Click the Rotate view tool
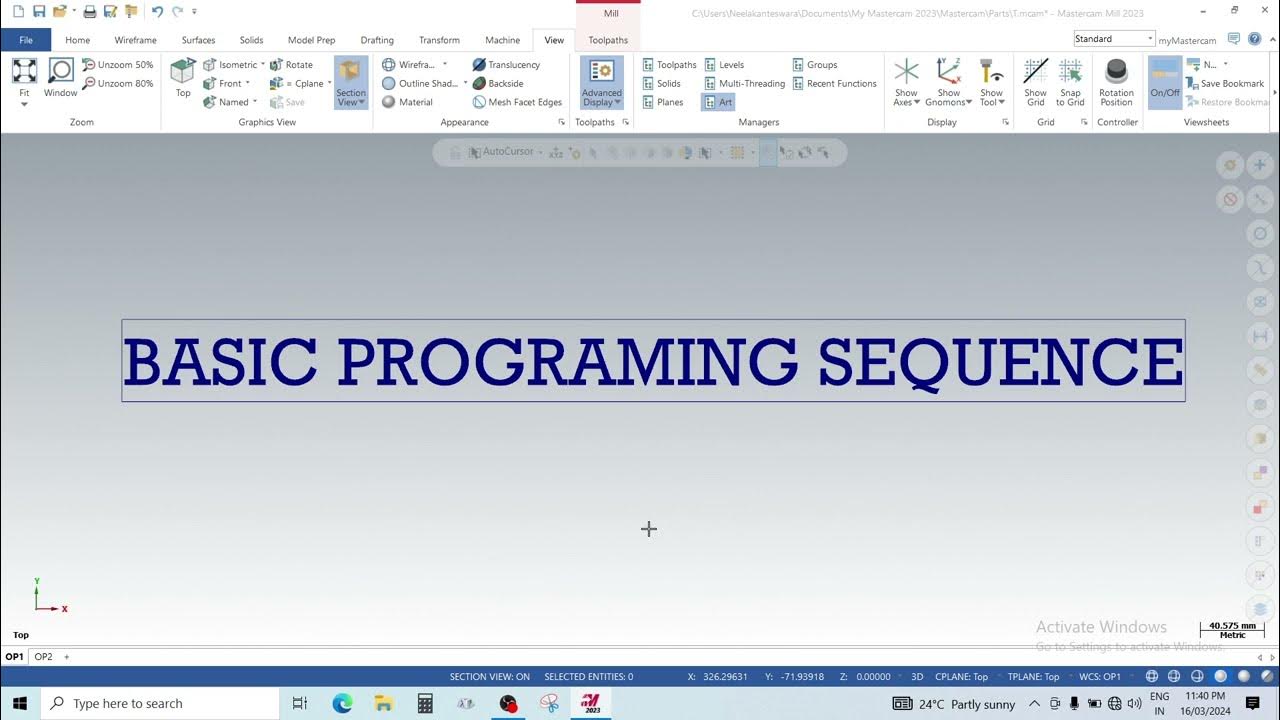Screen dimensions: 1280x720 coord(292,65)
